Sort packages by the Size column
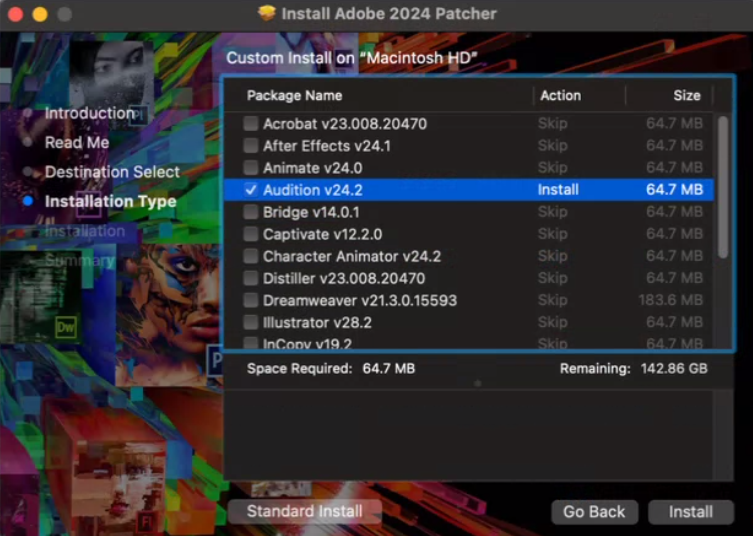Viewport: 753px width, 536px height. [686, 96]
